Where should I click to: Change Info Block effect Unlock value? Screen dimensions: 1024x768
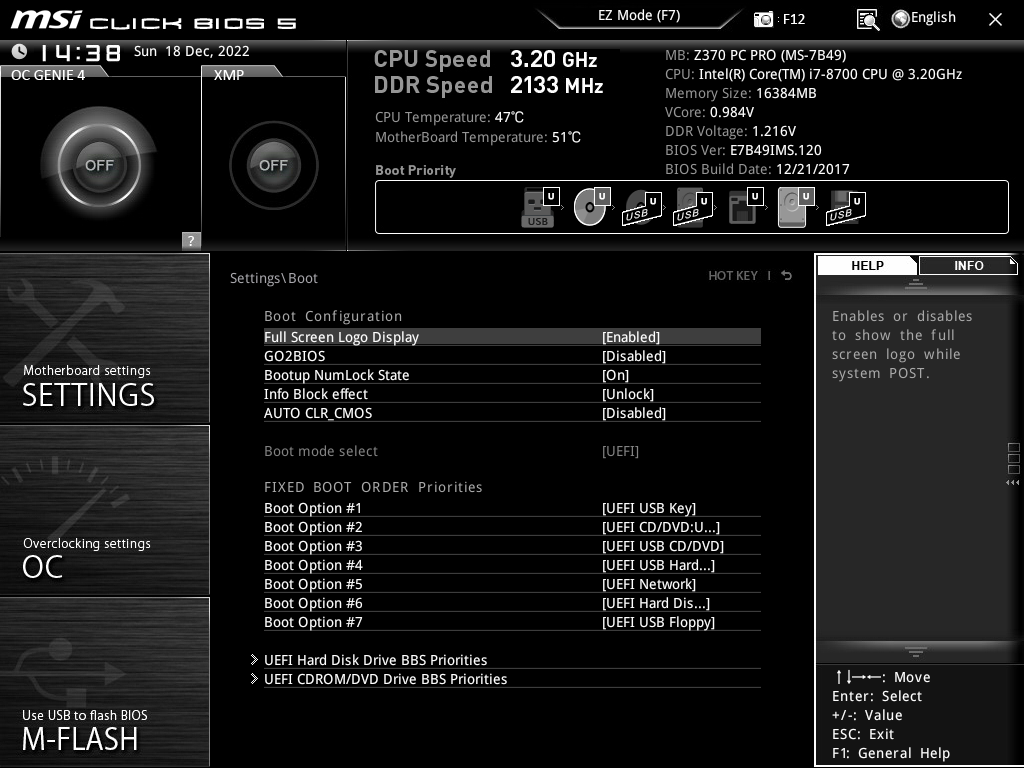click(628, 394)
